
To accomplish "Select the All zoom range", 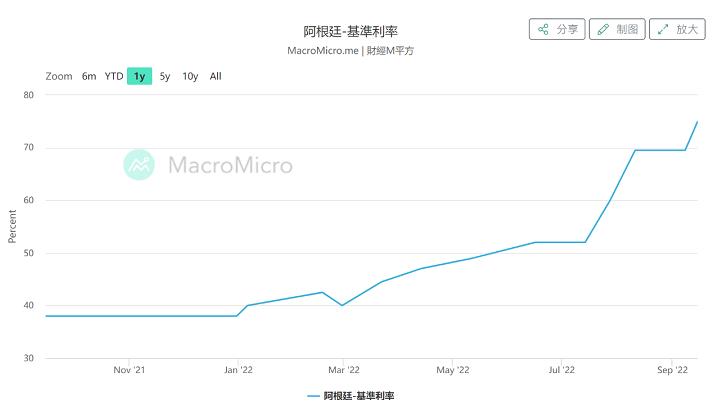I will pyautogui.click(x=216, y=76).
